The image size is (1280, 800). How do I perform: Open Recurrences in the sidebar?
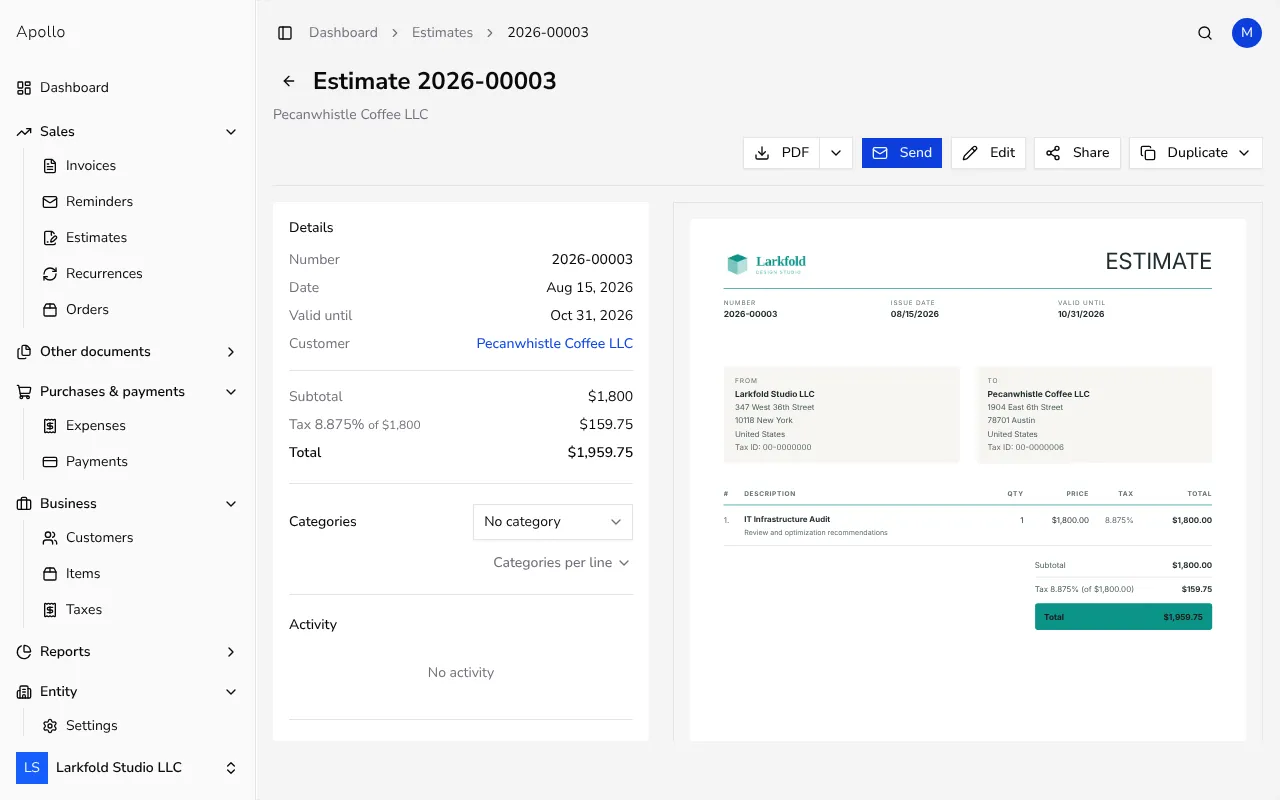coord(139,274)
